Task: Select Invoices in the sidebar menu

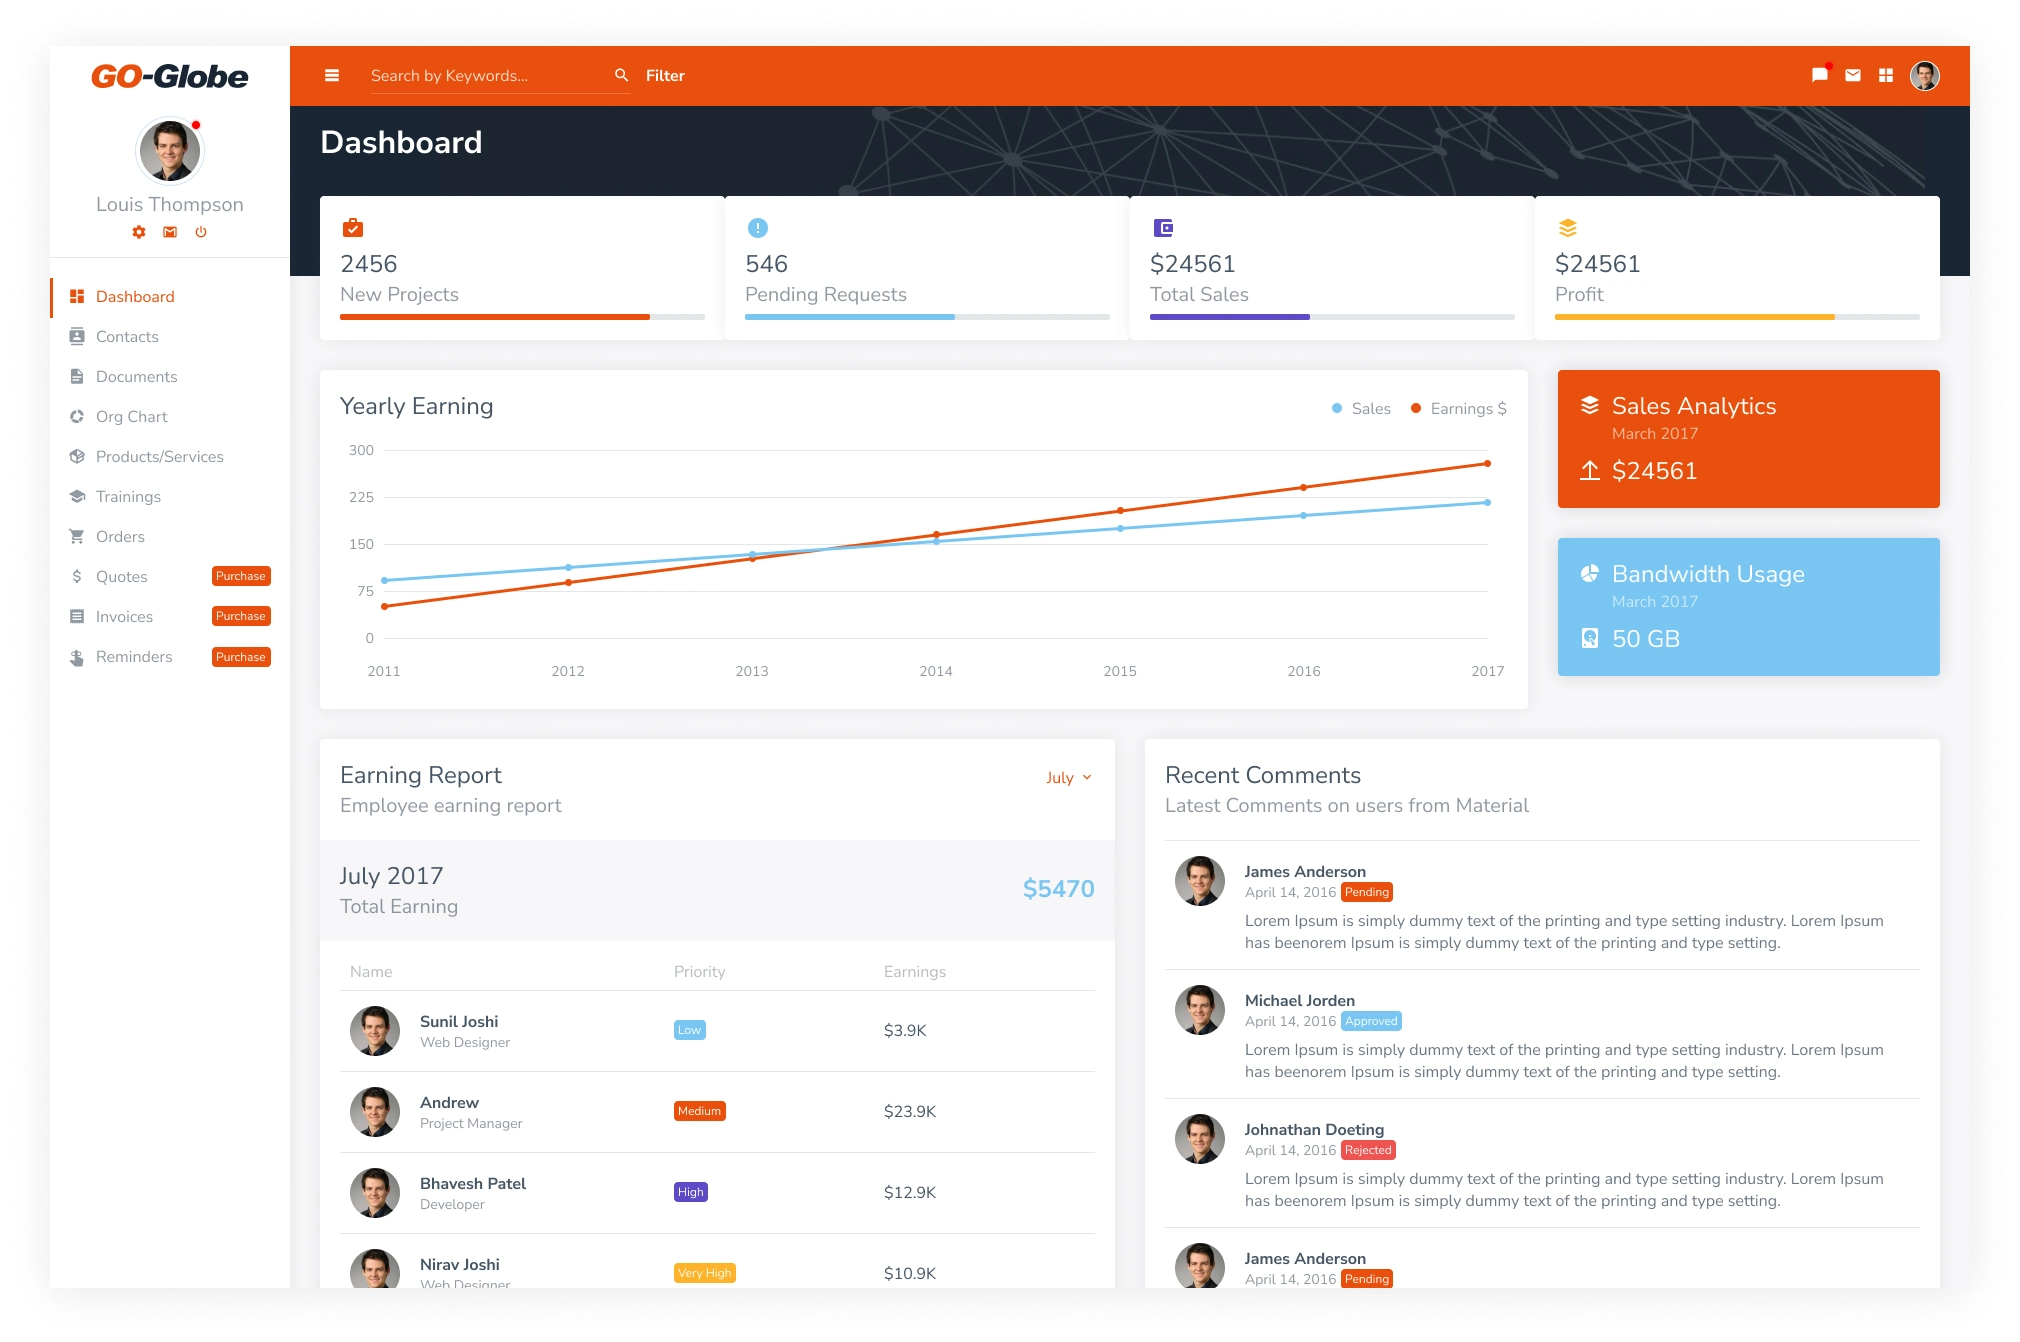Action: pos(124,617)
